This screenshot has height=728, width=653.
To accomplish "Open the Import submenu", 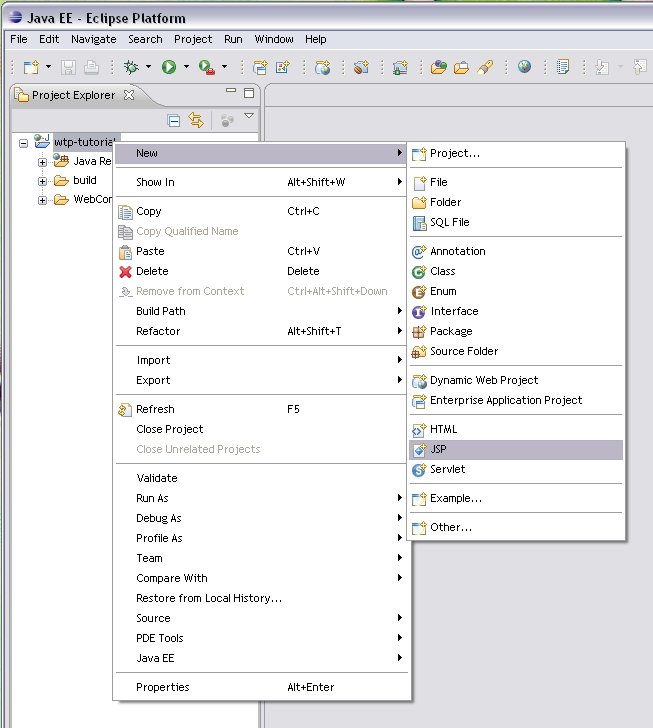I will point(261,360).
